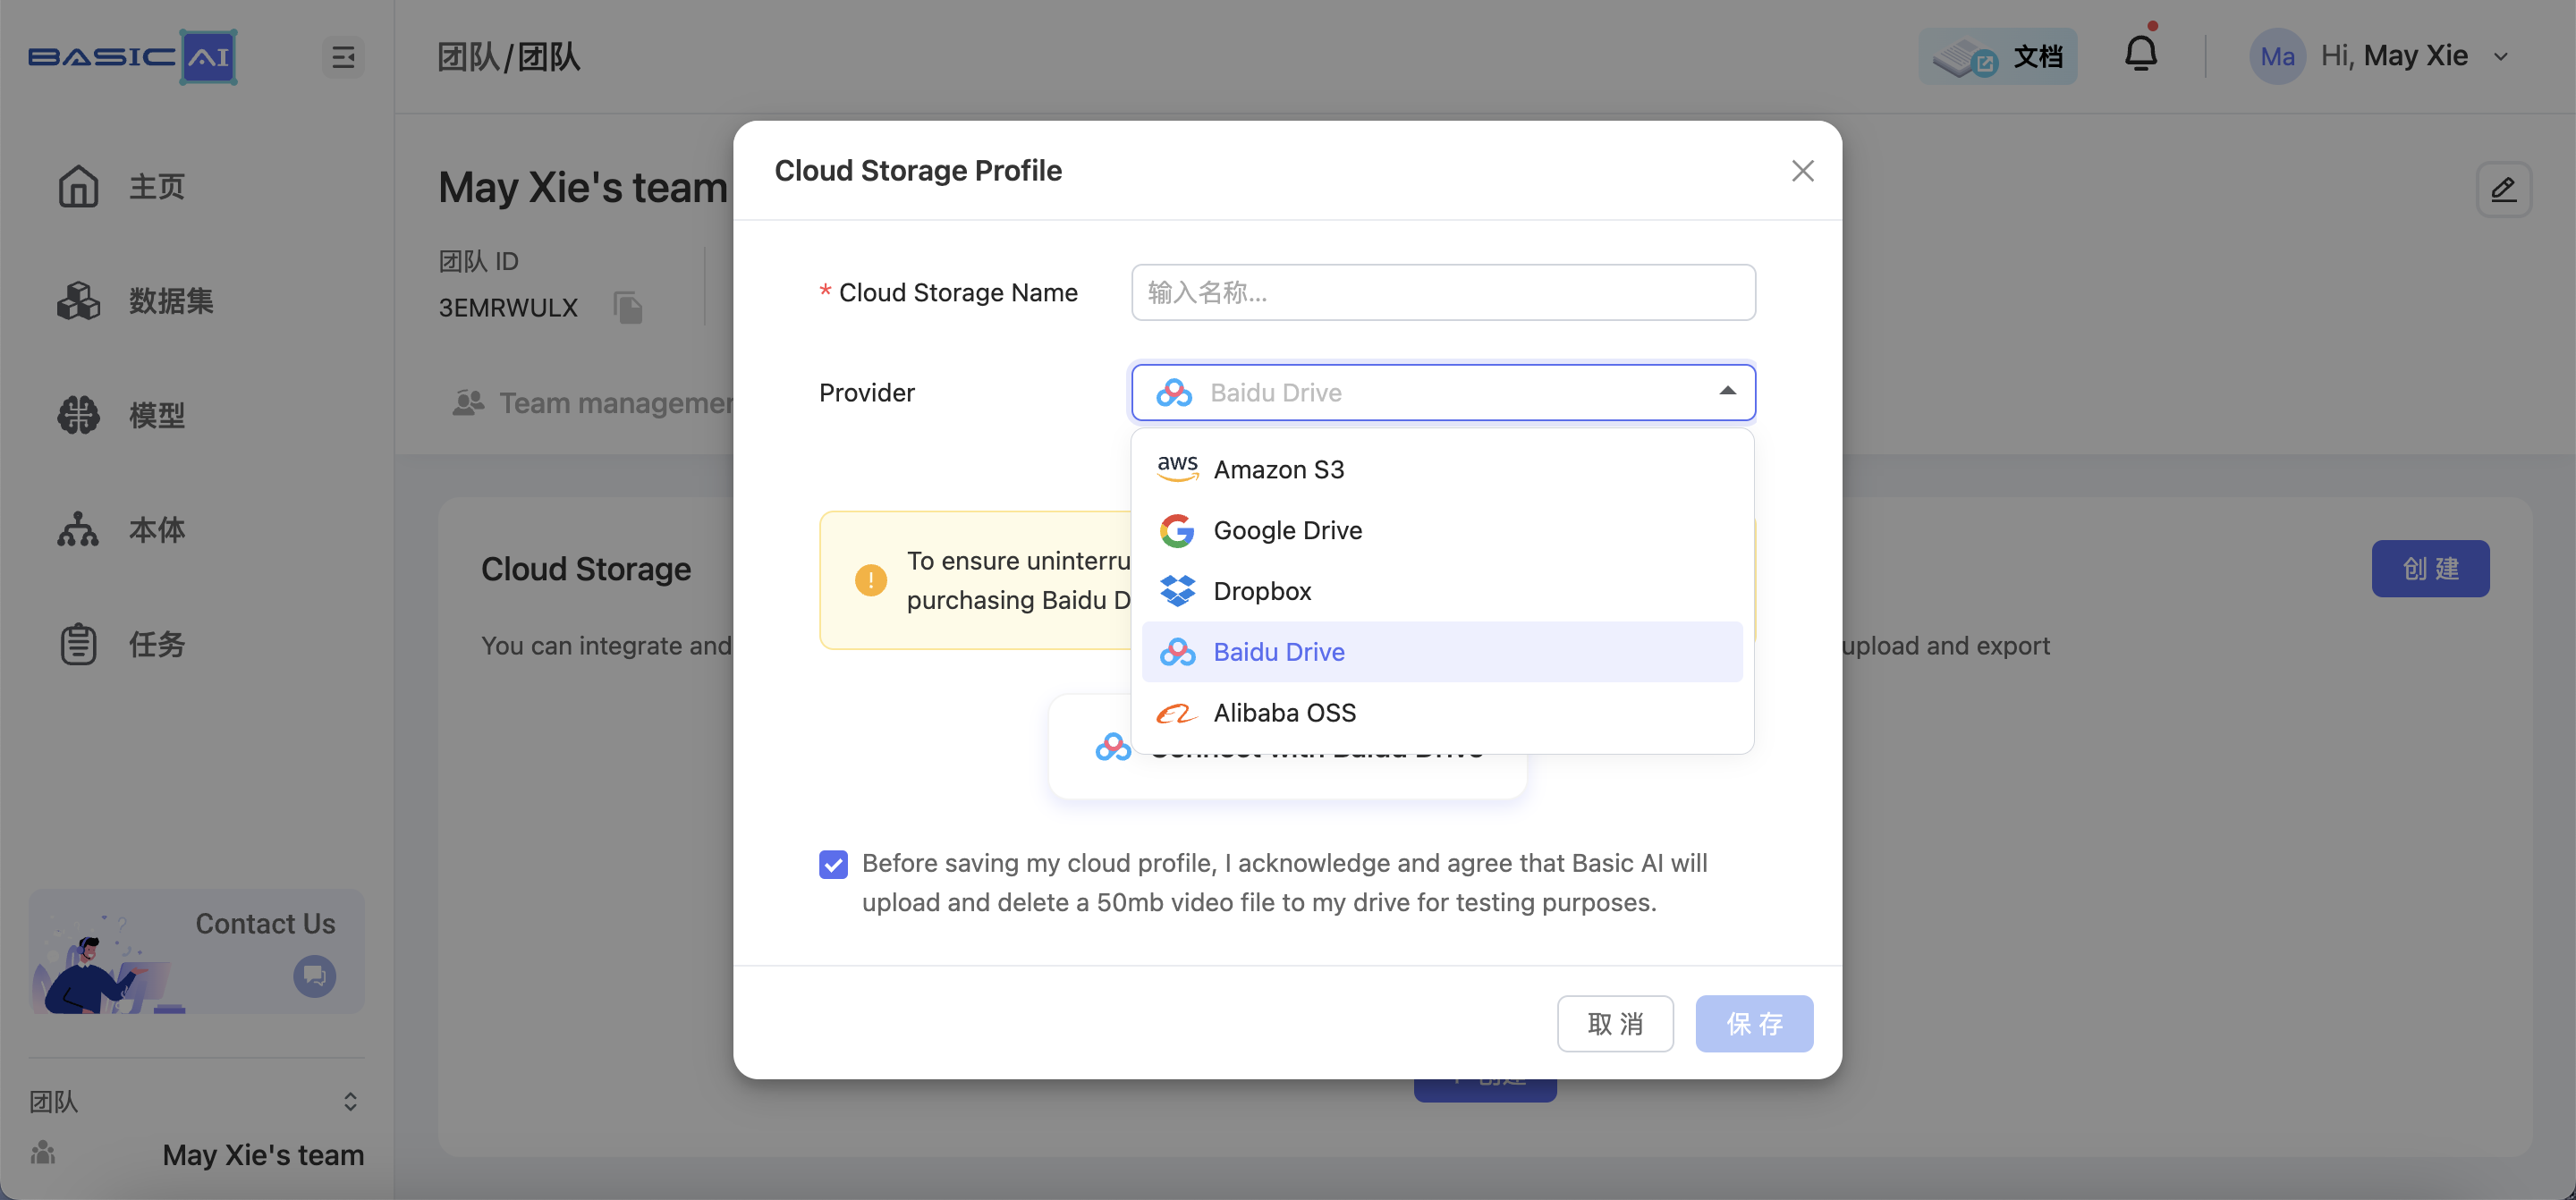Image resolution: width=2576 pixels, height=1200 pixels.
Task: Click the BasicAI logo
Action: [x=133, y=57]
